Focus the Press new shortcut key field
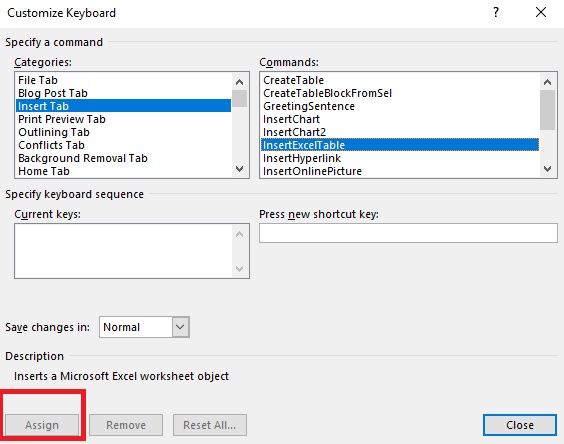This screenshot has width=564, height=444. pos(408,233)
